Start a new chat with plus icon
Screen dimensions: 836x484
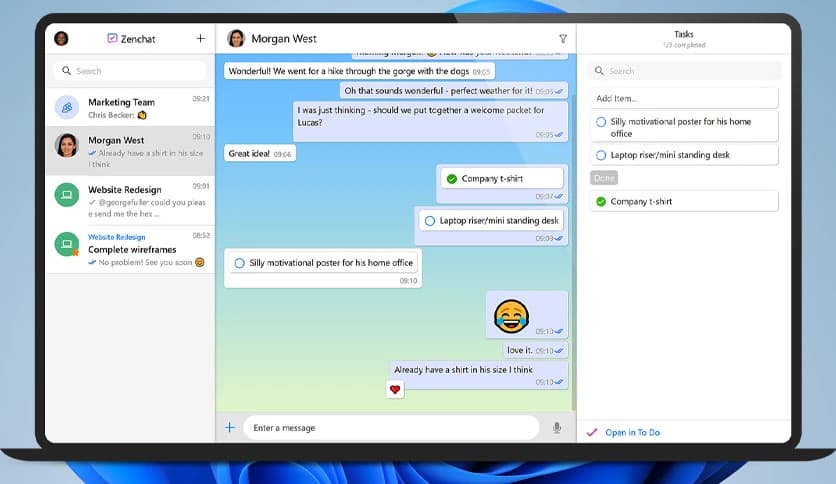tap(200, 38)
